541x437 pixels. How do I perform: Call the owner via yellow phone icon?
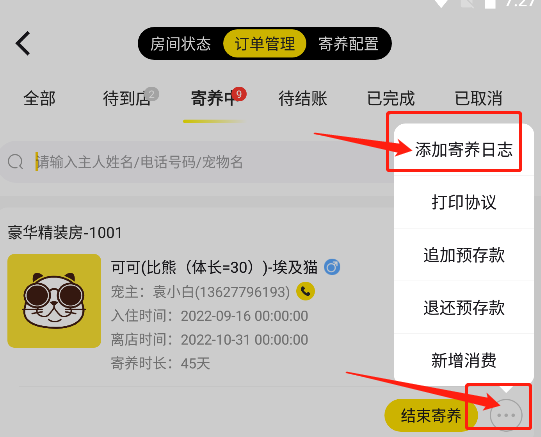(305, 291)
